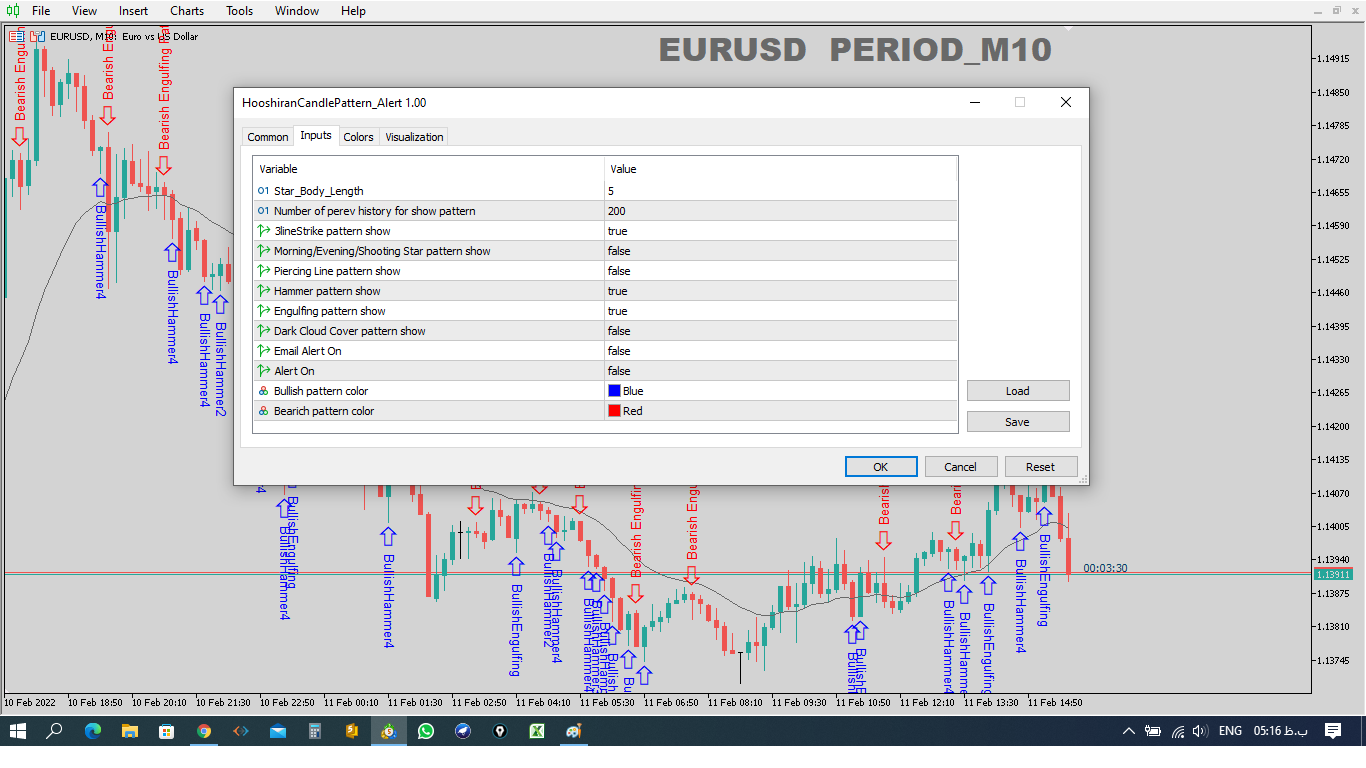Open Microsoft Edge from the taskbar

click(93, 731)
